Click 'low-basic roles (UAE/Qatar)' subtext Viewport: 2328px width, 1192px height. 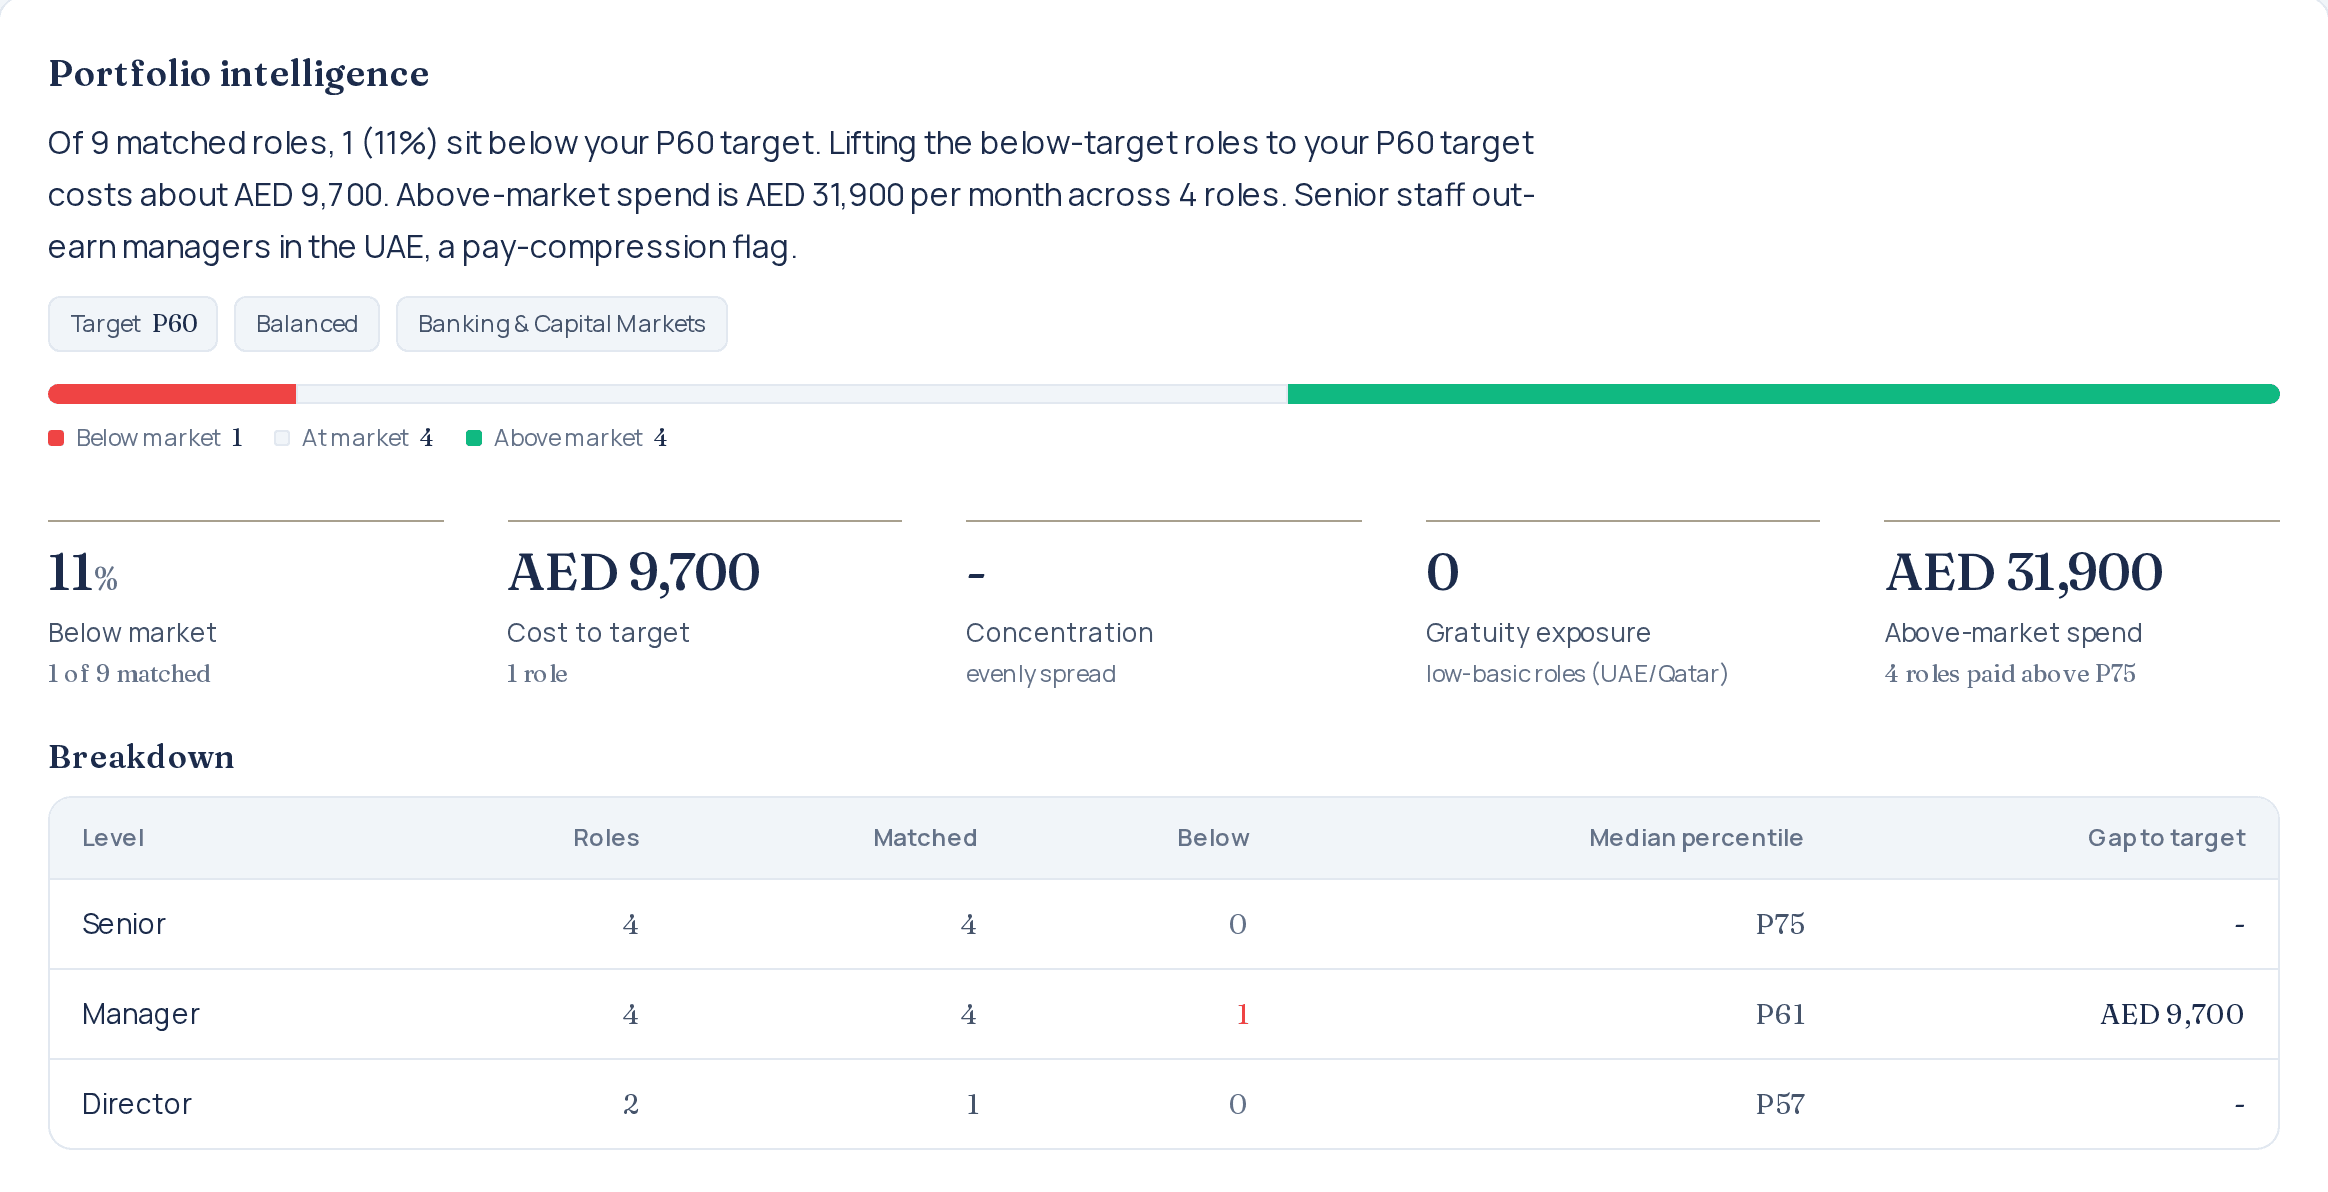pos(1577,674)
